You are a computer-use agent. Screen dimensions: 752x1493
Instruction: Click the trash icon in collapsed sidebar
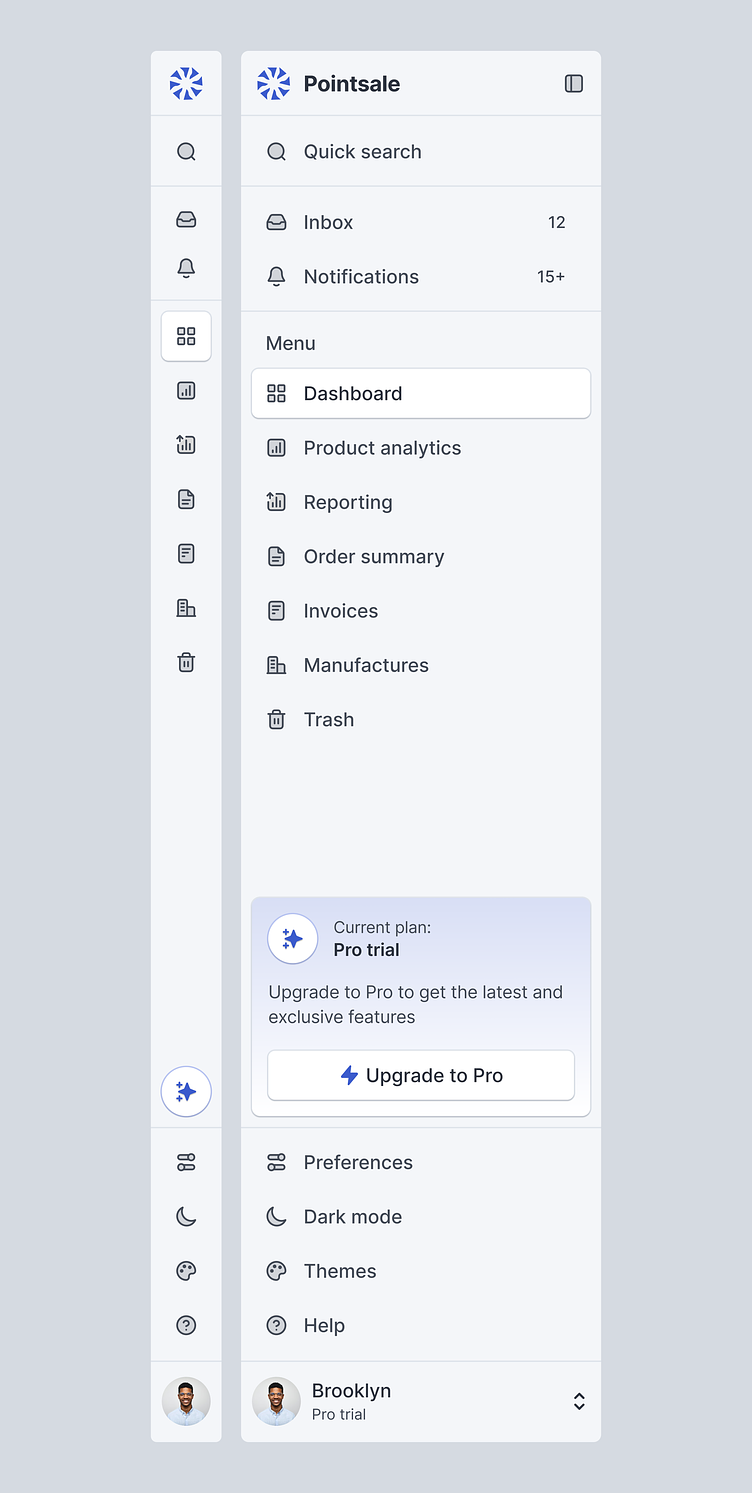pyautogui.click(x=186, y=662)
